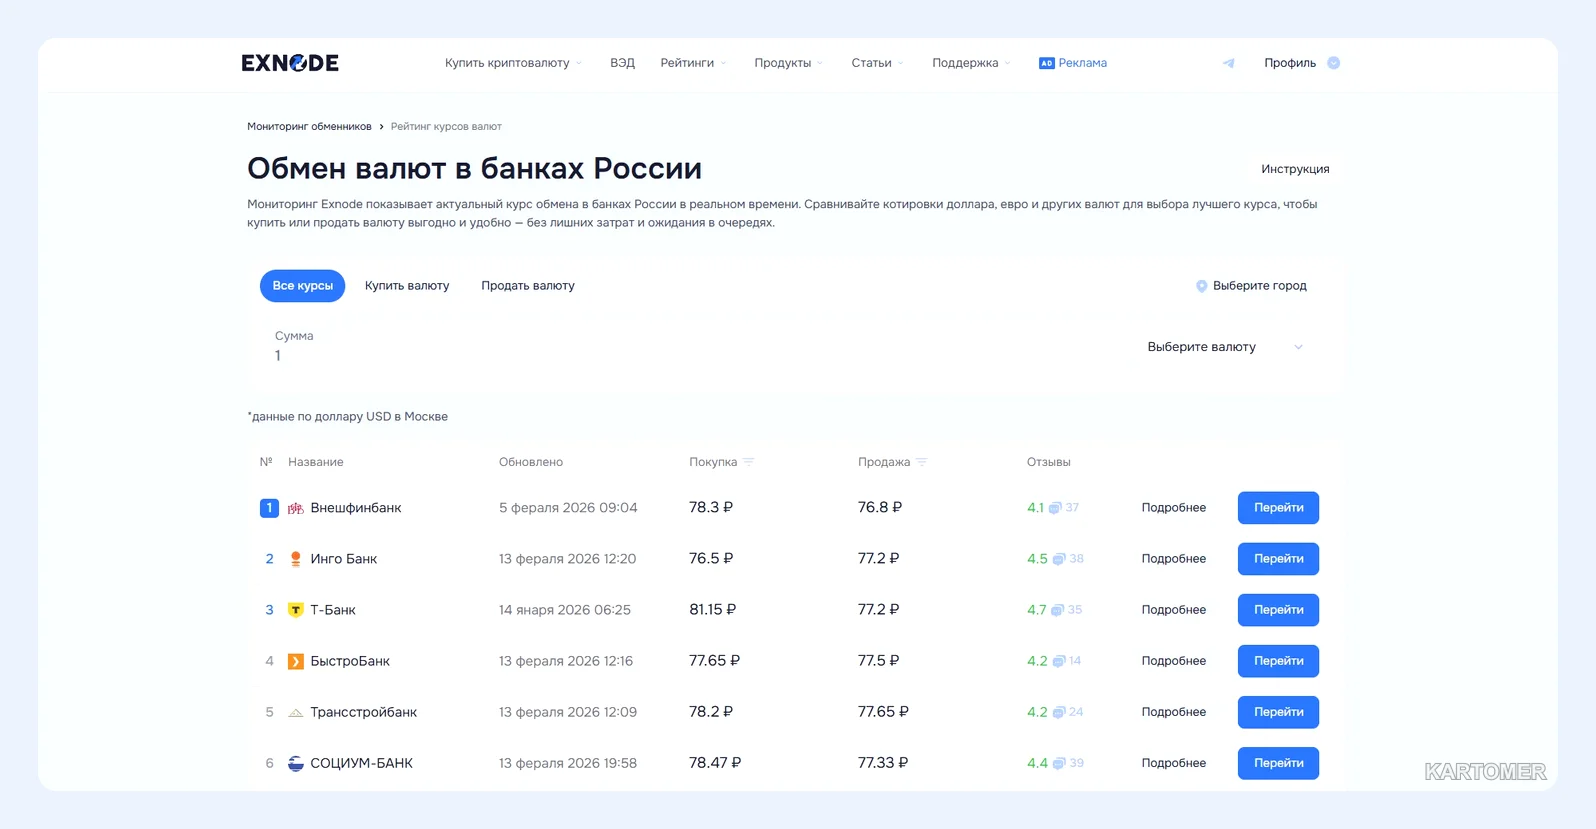Image resolution: width=1596 pixels, height=829 pixels.
Task: Sort by the Покупка column filter icon
Action: pyautogui.click(x=748, y=462)
